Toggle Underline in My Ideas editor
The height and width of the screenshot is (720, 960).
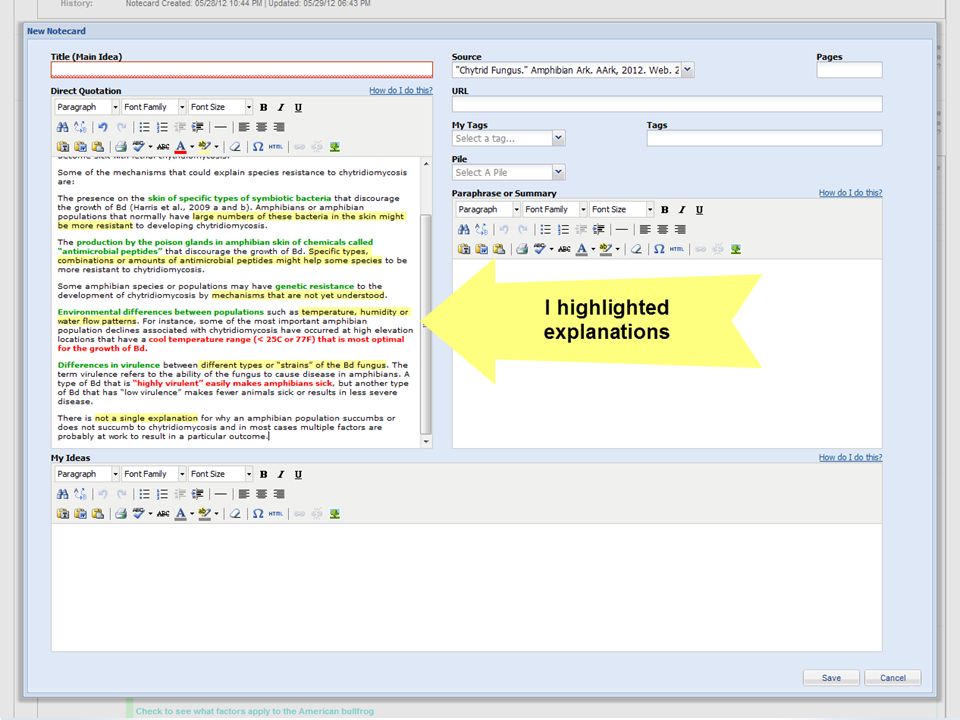click(298, 474)
